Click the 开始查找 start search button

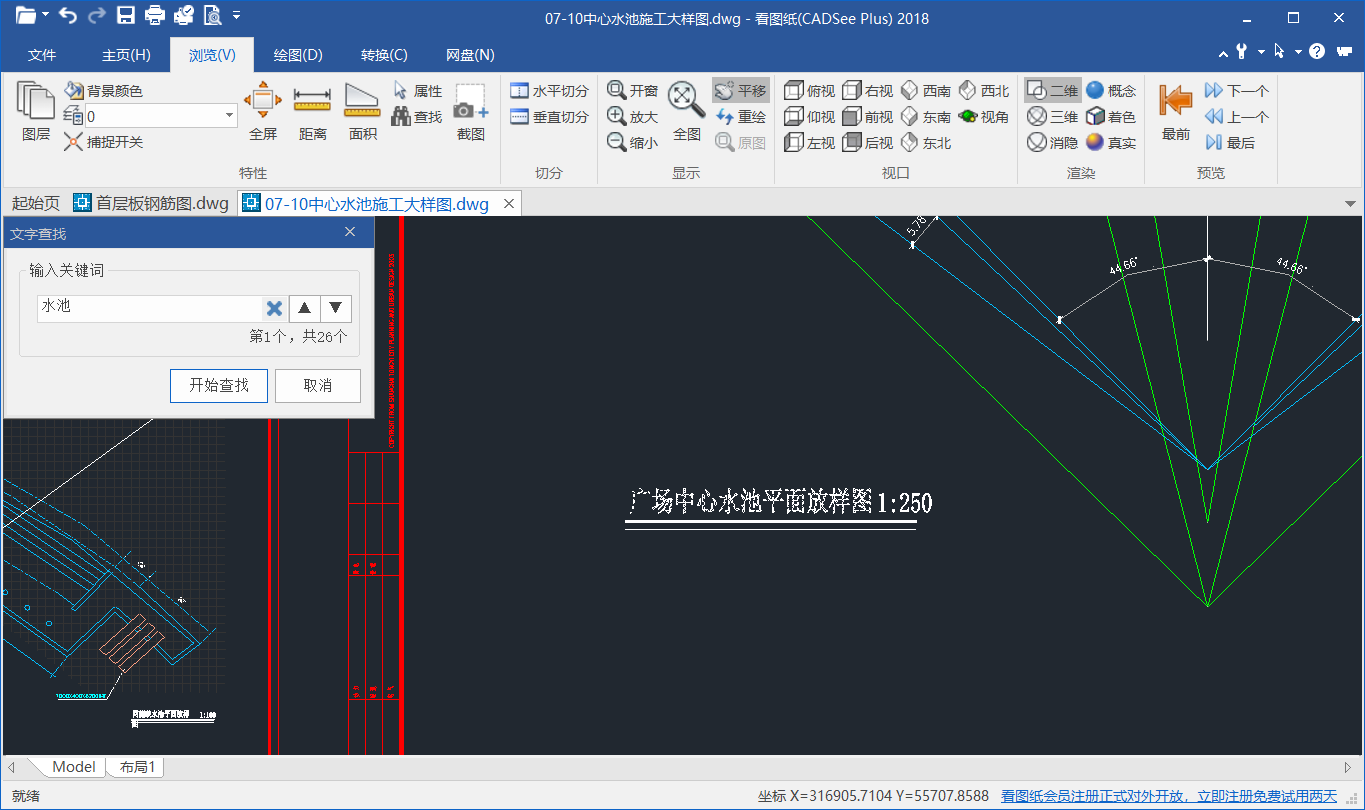coord(219,385)
